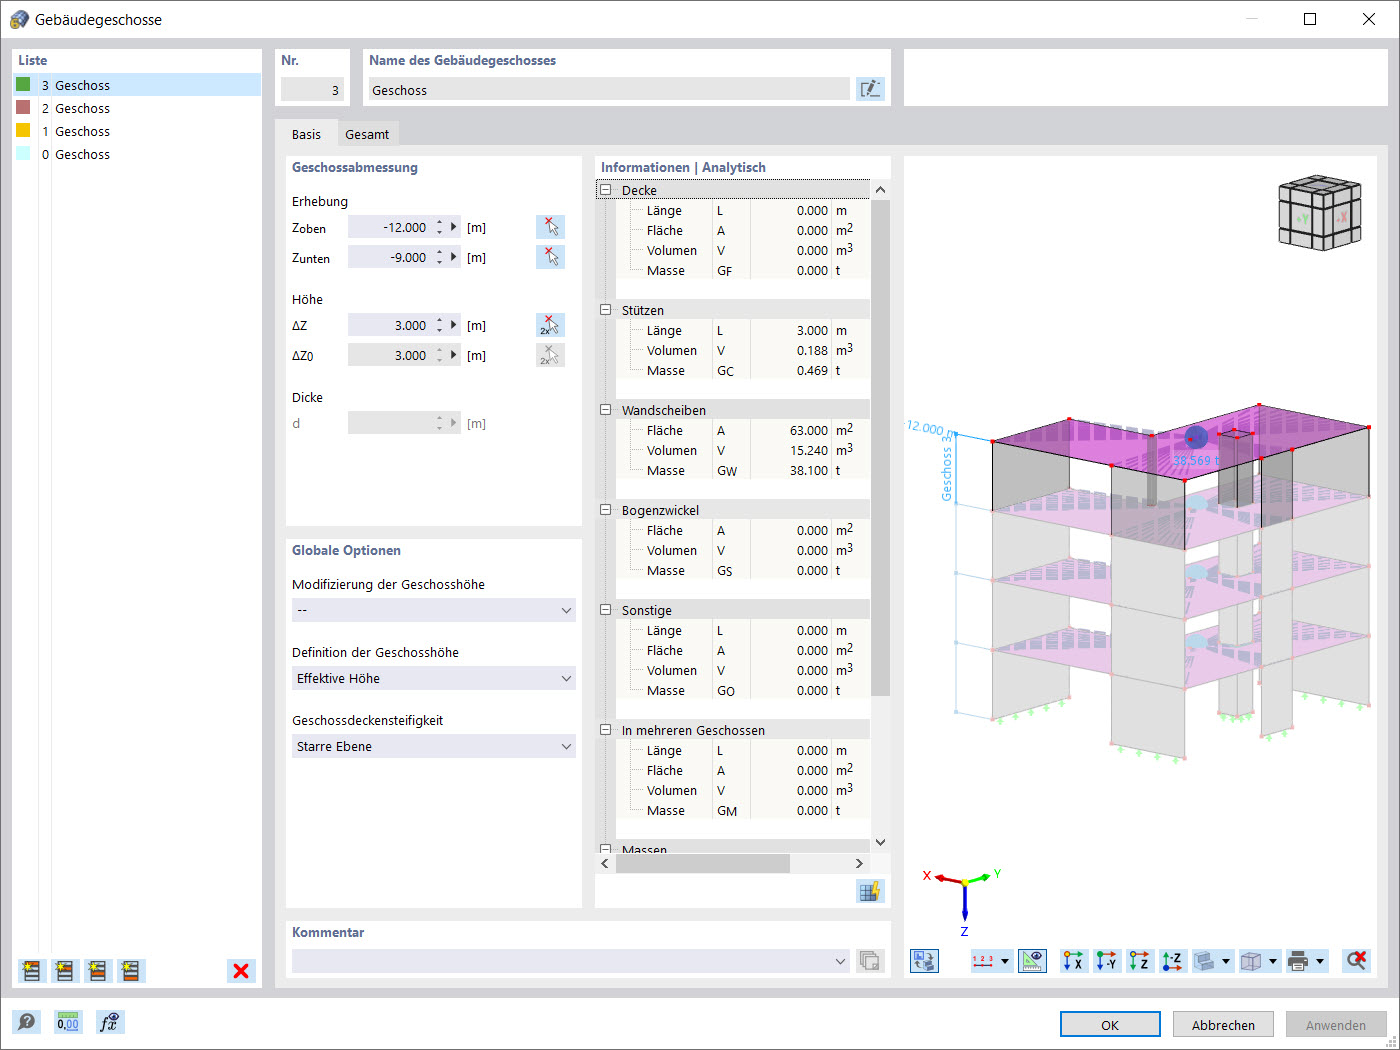Viewport: 1400px width, 1050px height.
Task: Delete the selected storey with the red X
Action: coord(241,970)
